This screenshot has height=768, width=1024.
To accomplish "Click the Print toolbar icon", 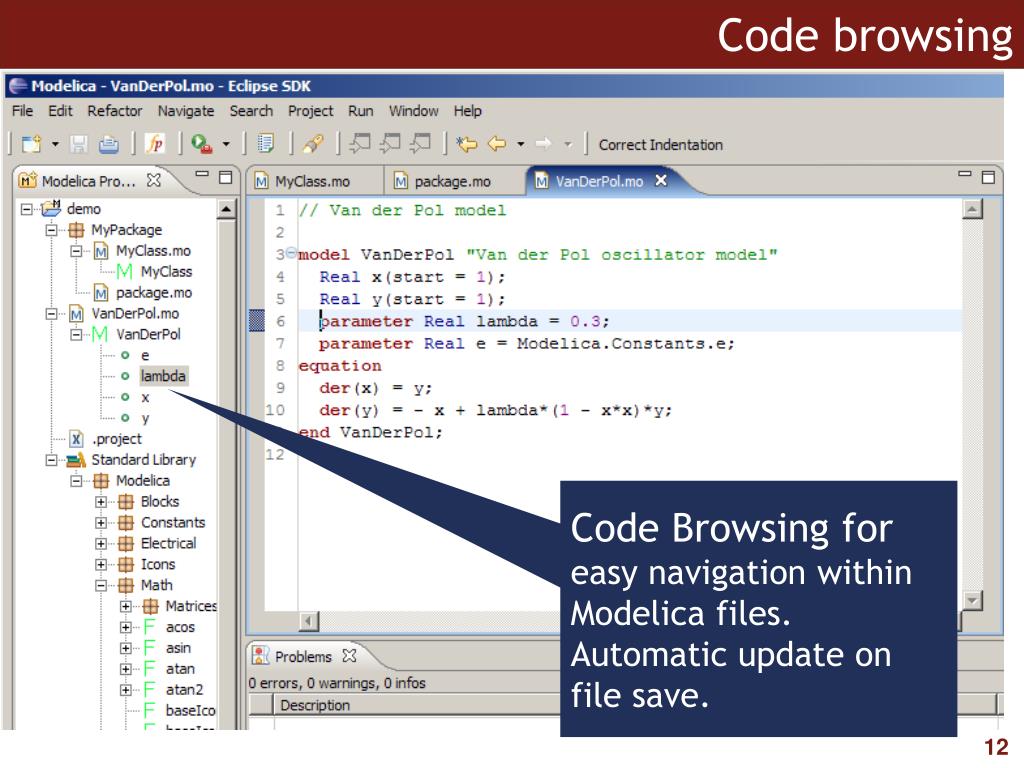I will coord(108,144).
